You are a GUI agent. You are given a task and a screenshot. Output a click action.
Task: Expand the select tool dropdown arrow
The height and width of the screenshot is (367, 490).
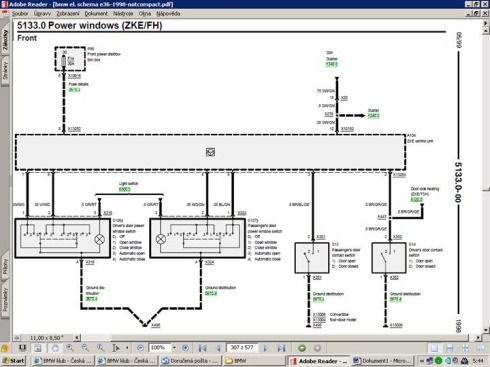point(127,348)
